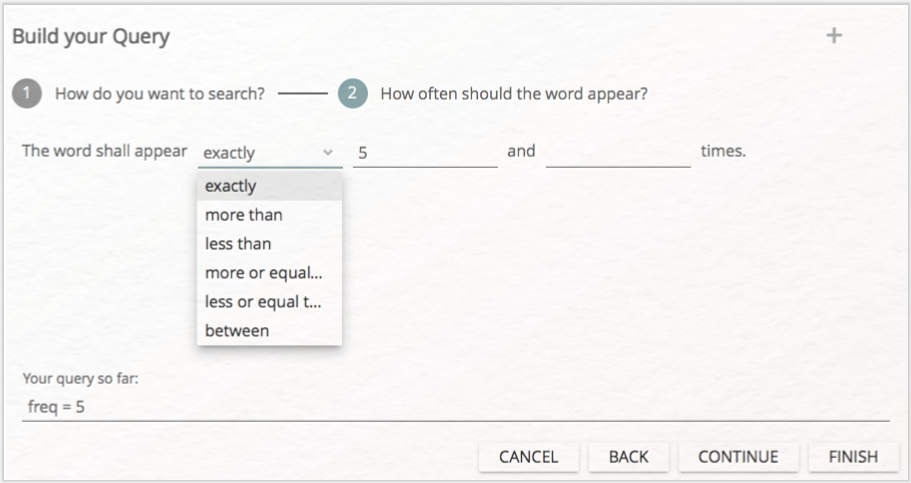The width and height of the screenshot is (911, 483).
Task: Choose 'exactly' from the dropdown list
Action: pos(270,186)
